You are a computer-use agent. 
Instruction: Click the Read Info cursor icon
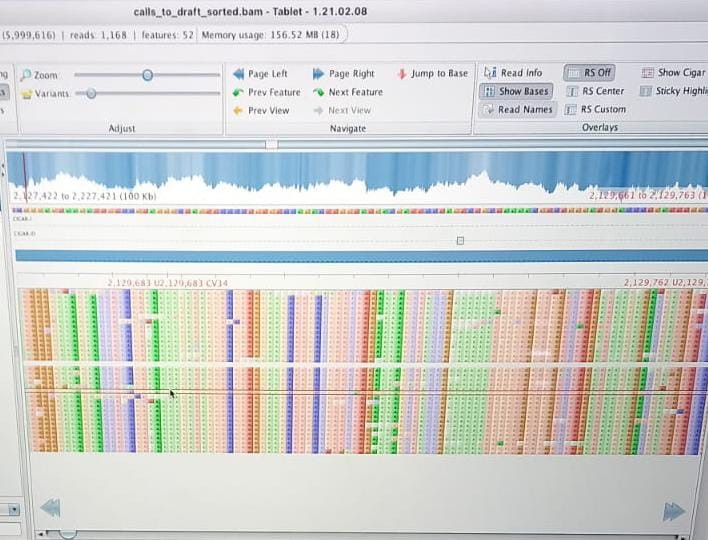click(x=490, y=72)
